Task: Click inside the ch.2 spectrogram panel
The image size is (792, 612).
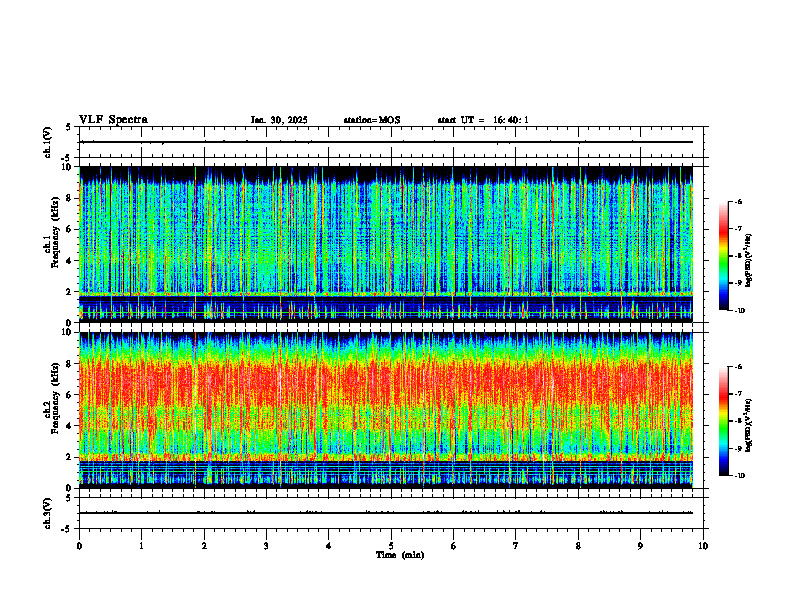Action: 386,410
